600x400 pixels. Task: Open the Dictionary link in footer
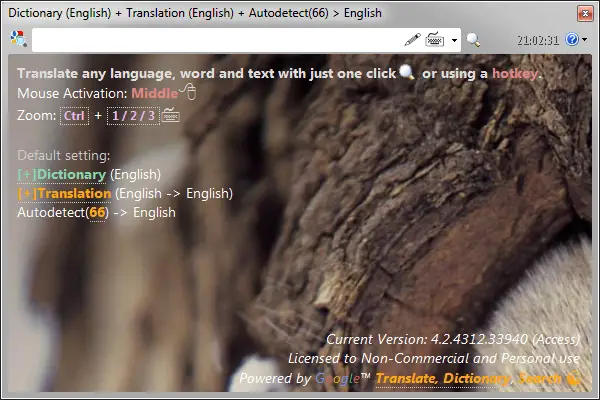tap(476, 378)
